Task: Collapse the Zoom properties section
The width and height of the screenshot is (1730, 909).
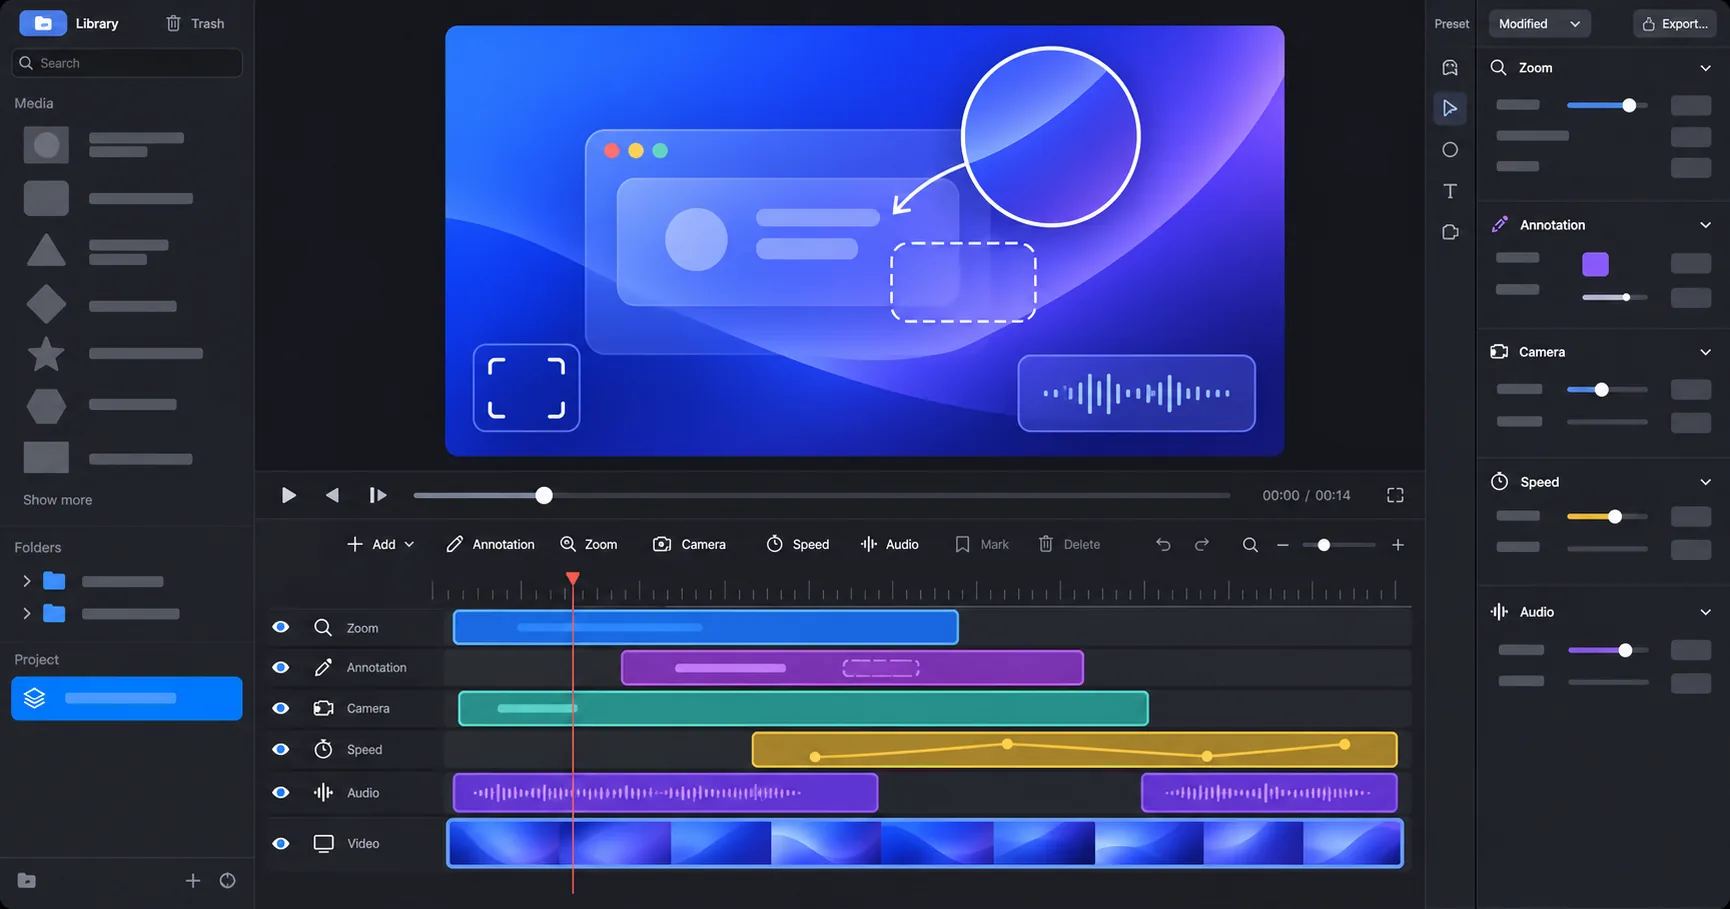Action: coord(1705,68)
